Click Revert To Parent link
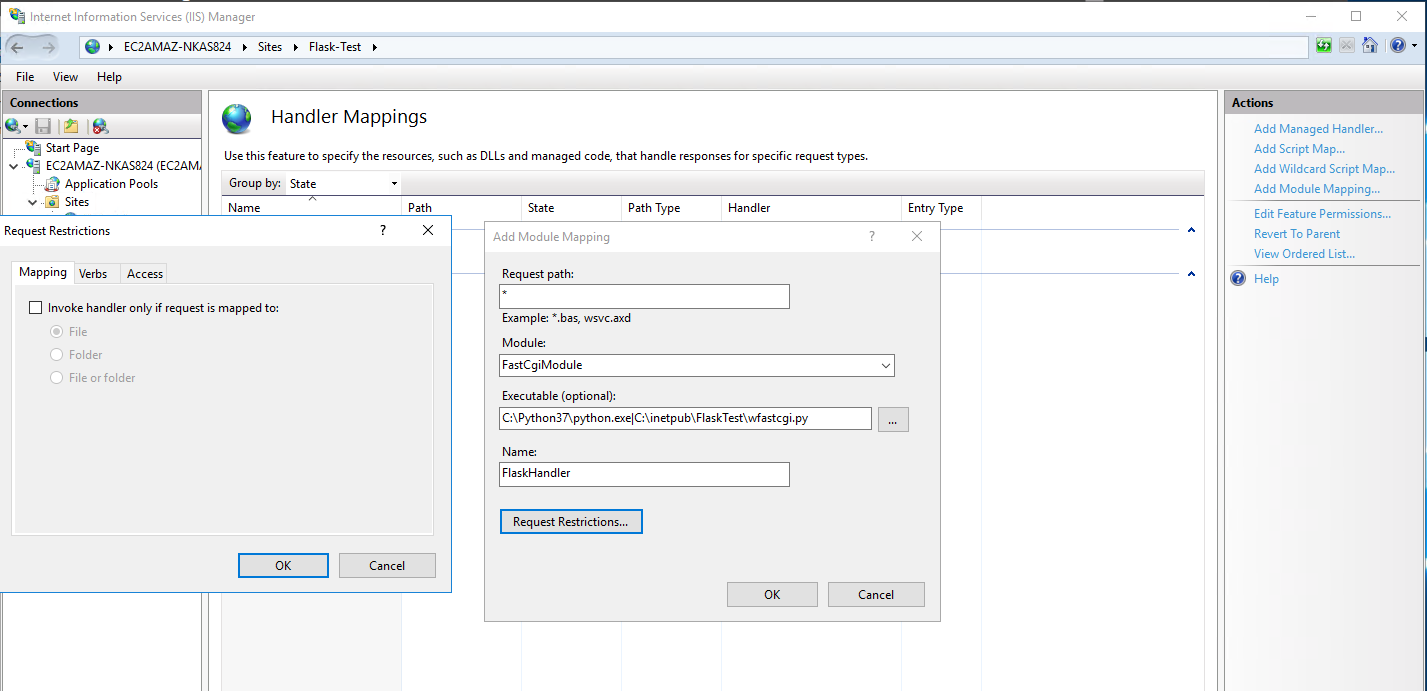This screenshot has width=1427, height=691. pos(1297,234)
